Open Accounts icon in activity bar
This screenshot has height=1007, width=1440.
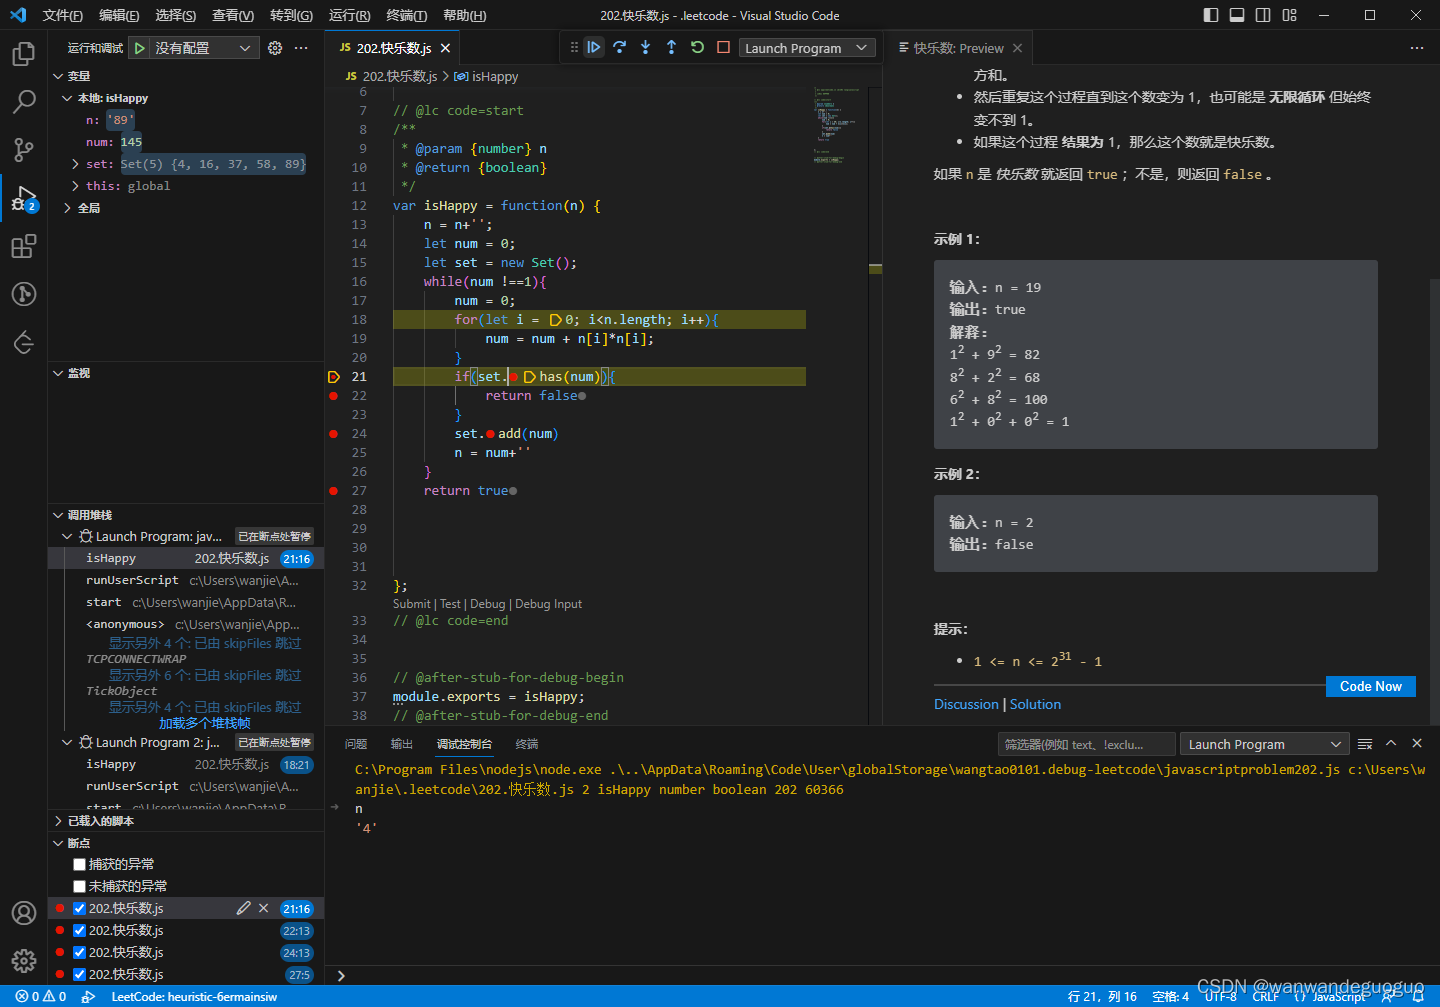[24, 913]
